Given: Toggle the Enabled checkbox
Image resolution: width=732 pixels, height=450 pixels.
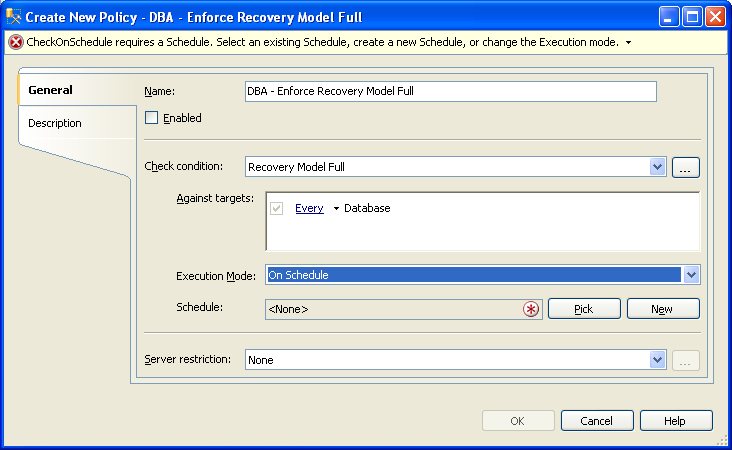Looking at the screenshot, I should [151, 118].
